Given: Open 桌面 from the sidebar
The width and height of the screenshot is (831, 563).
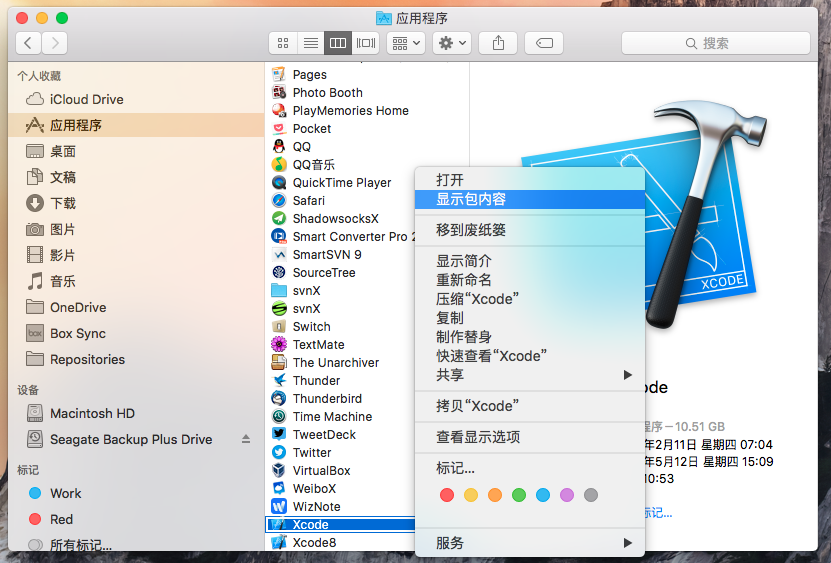Looking at the screenshot, I should 136,151.
